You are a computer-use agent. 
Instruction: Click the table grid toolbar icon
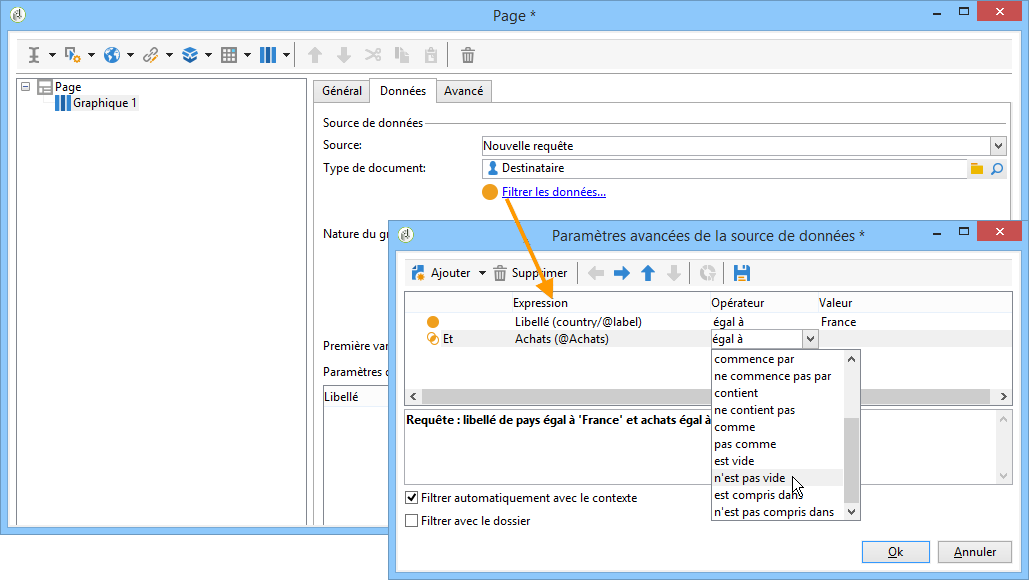pos(229,55)
